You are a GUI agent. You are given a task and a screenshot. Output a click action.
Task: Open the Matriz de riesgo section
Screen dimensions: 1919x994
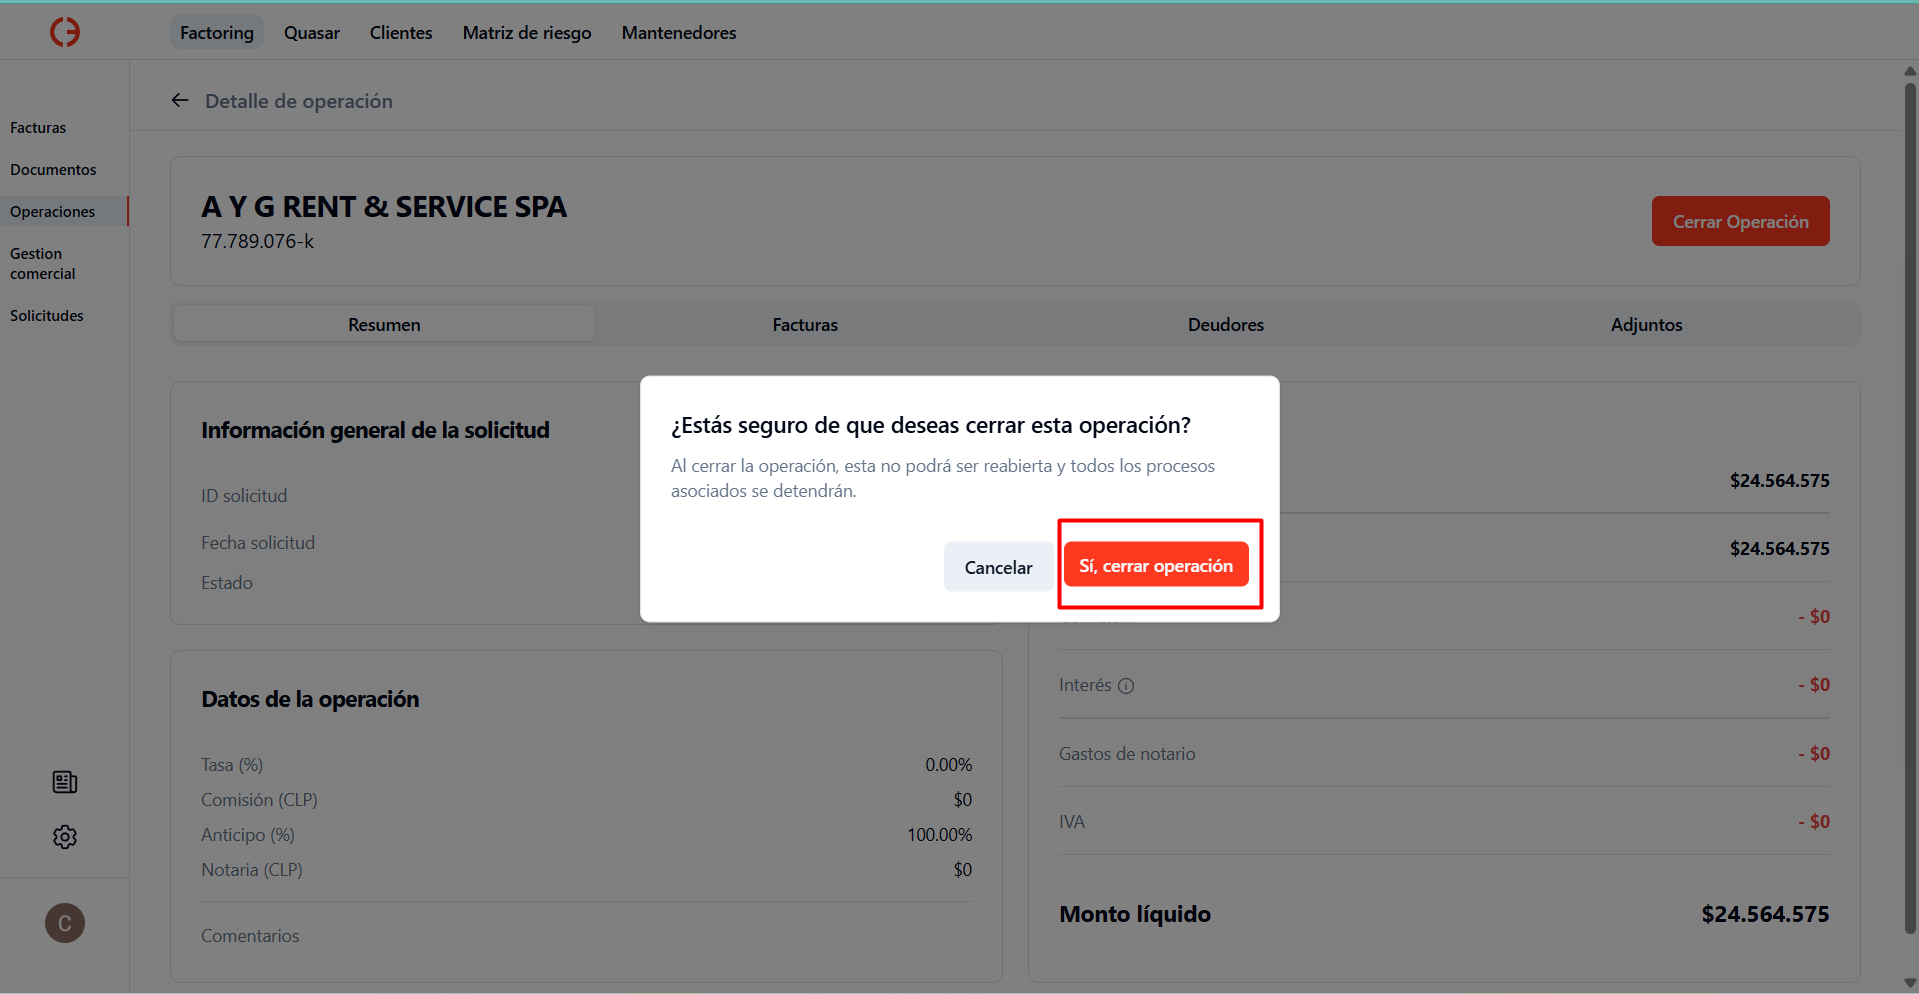coord(526,32)
